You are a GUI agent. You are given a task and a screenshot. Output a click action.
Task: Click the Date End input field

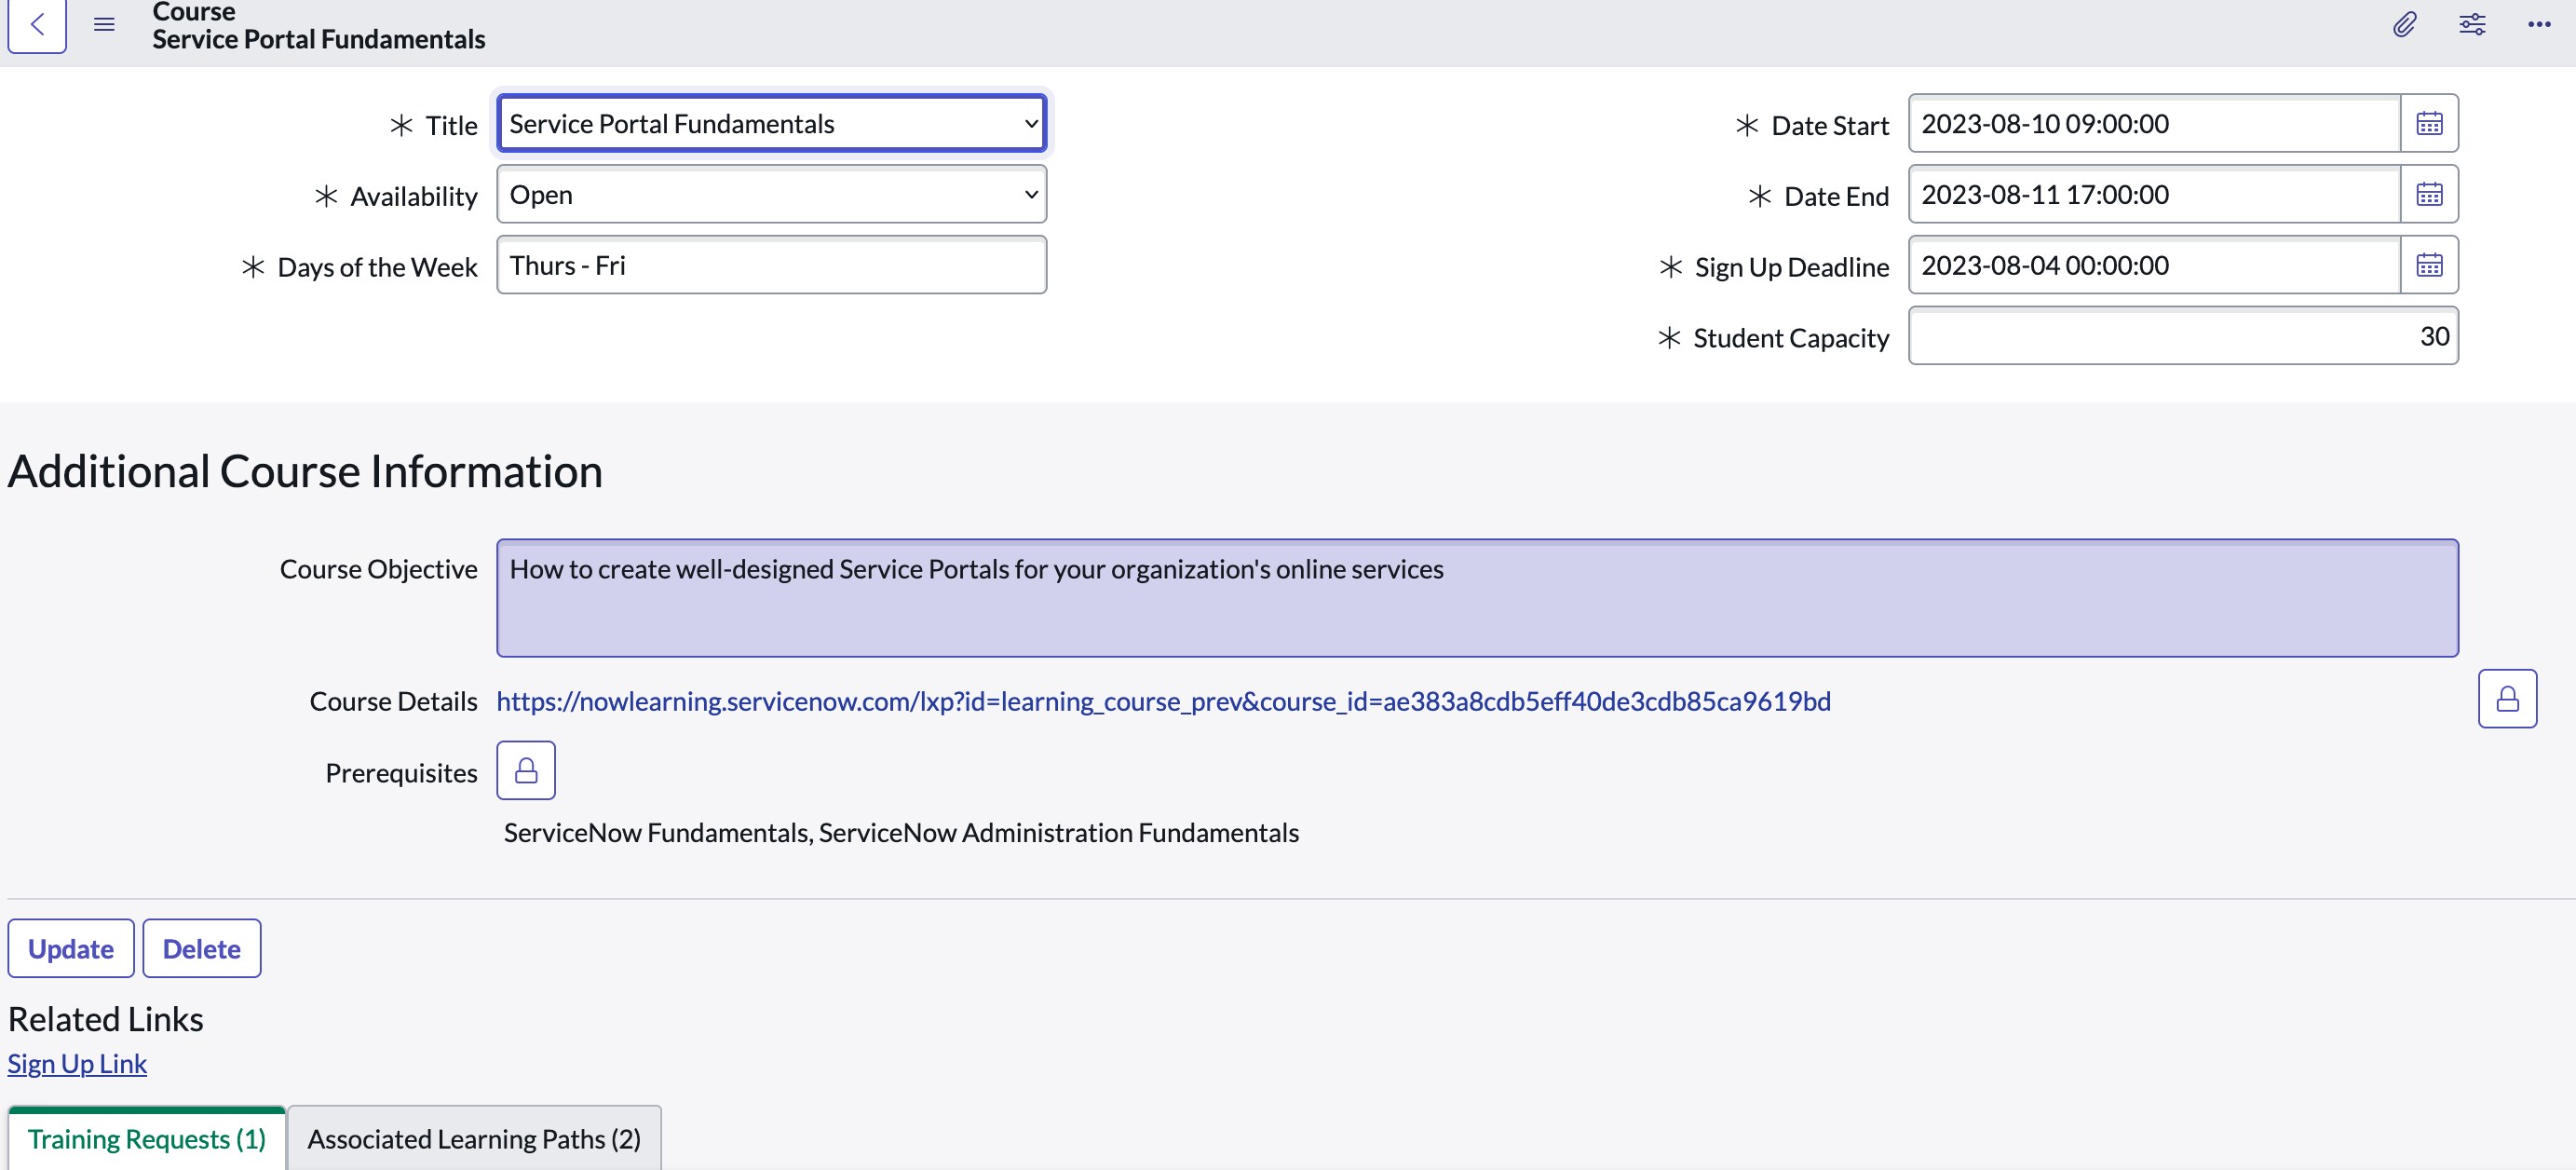point(2154,194)
